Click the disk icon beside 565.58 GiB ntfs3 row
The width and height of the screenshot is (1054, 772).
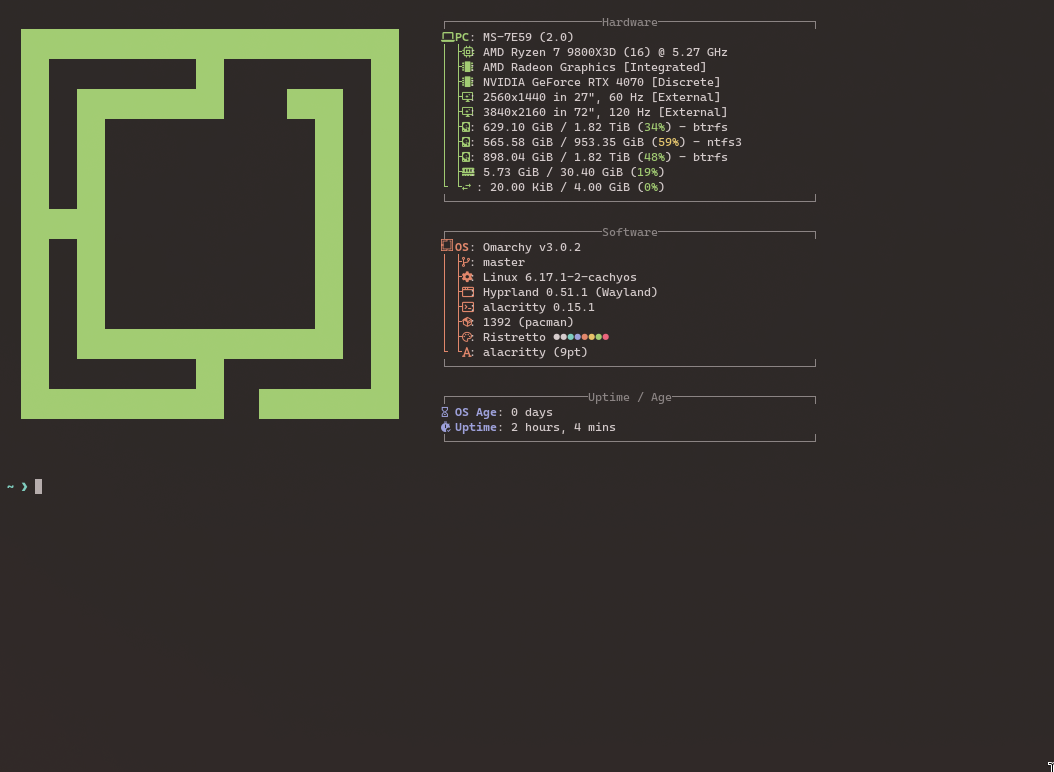466,142
